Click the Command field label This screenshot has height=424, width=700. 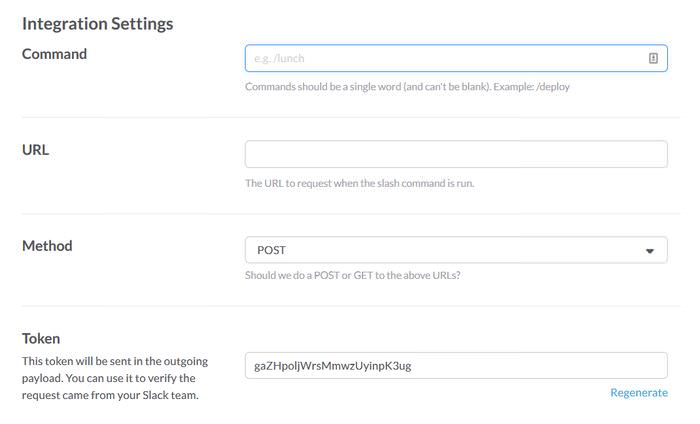(x=54, y=54)
